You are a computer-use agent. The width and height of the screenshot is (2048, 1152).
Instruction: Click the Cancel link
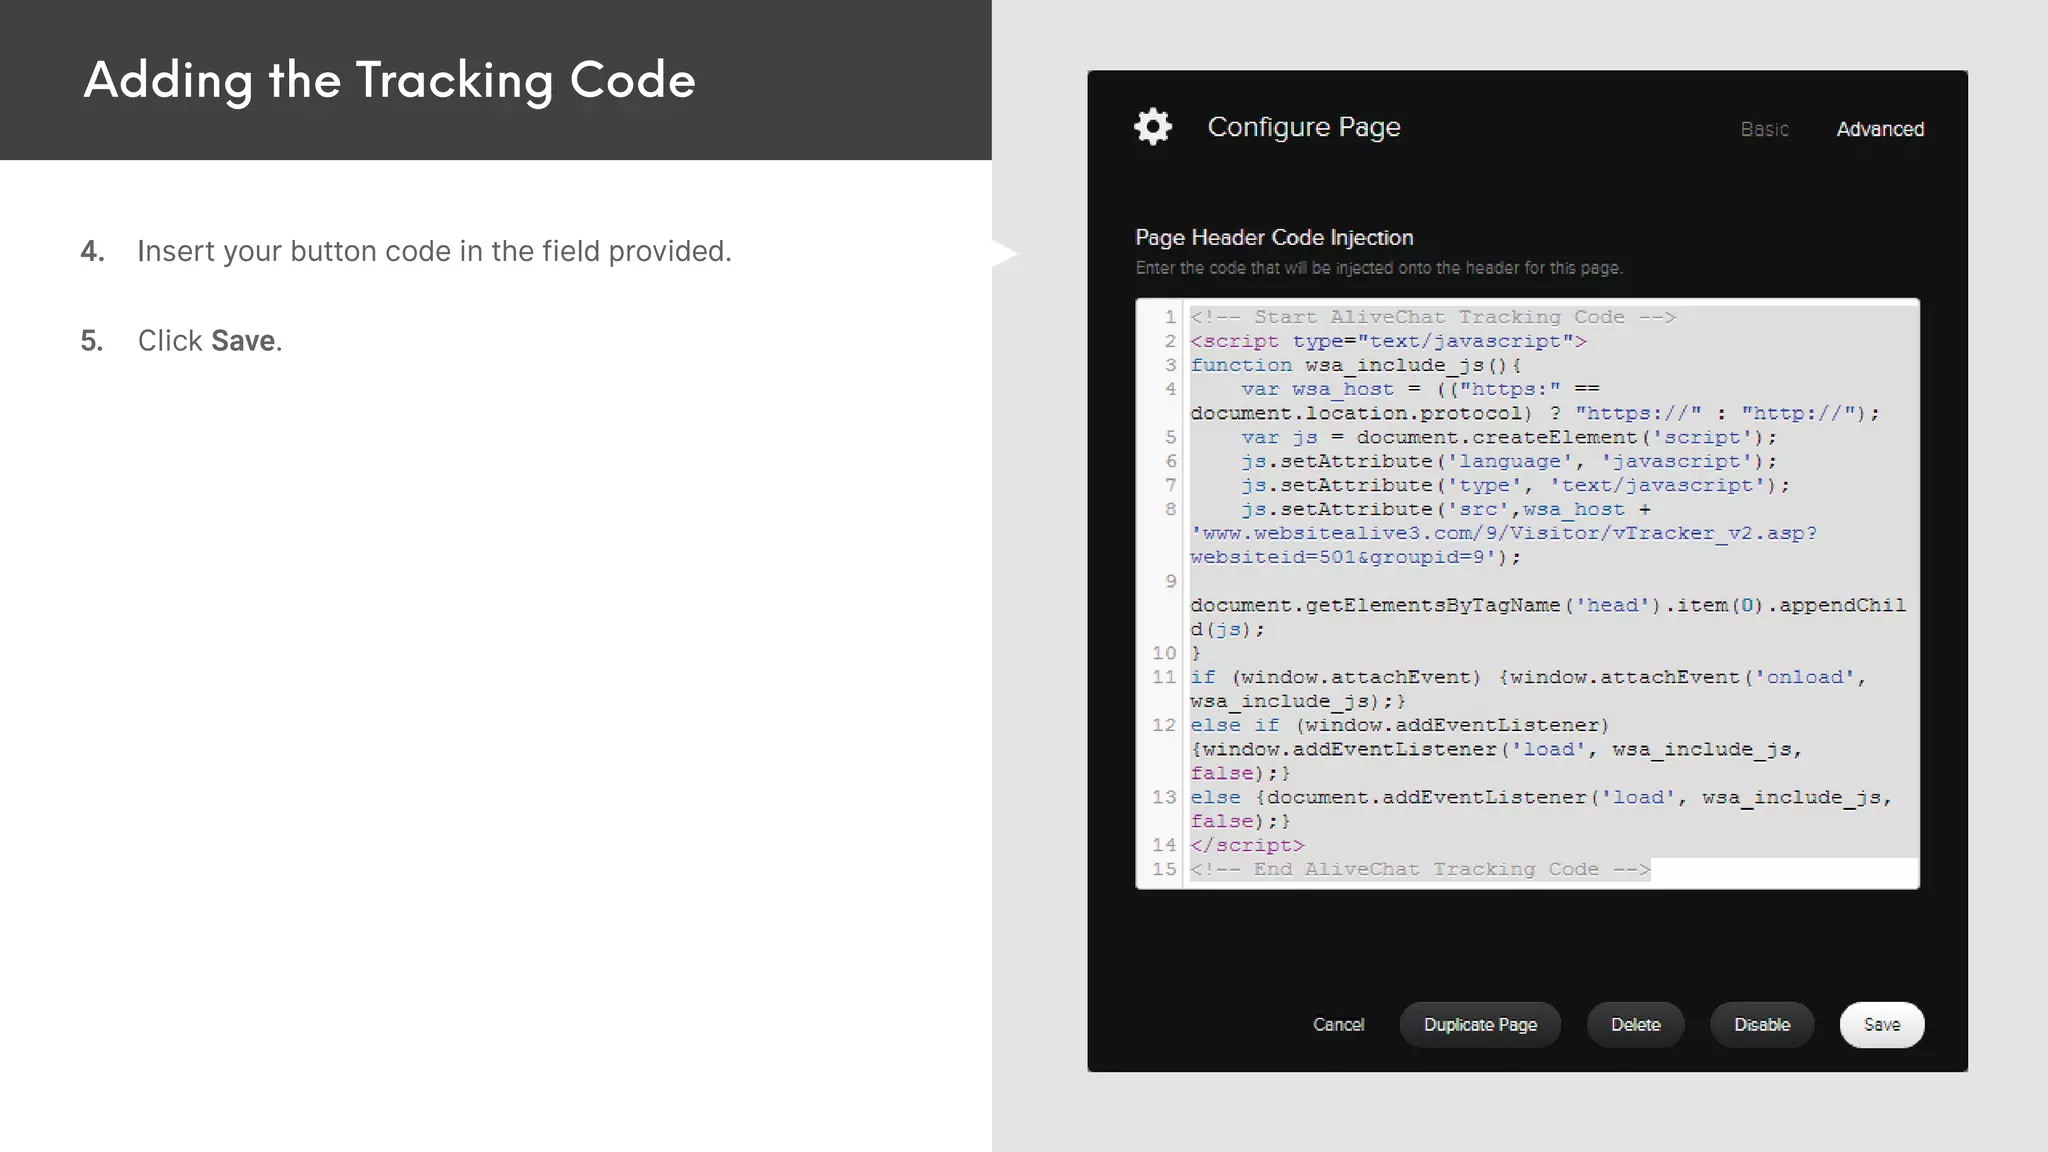[x=1338, y=1025]
